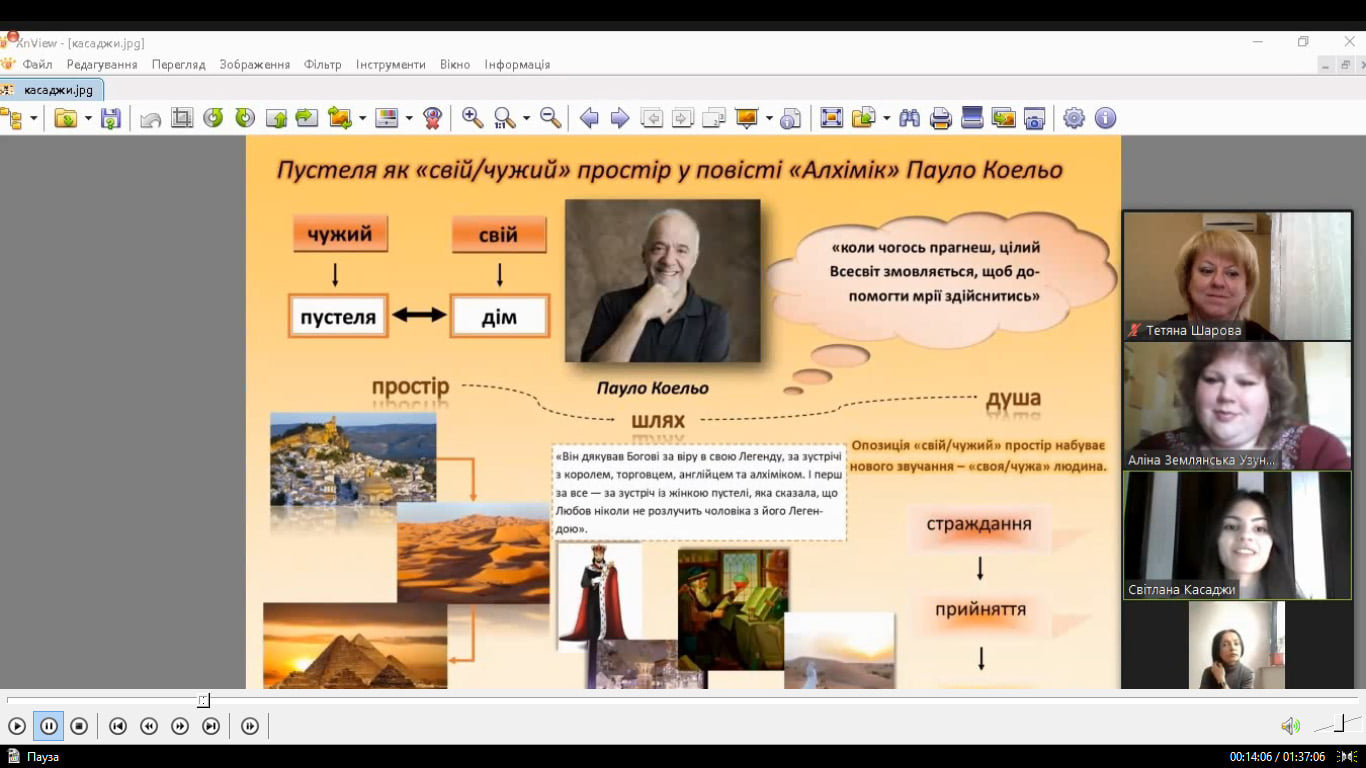The width and height of the screenshot is (1366, 768).
Task: Click the slideshow projector icon
Action: tap(747, 118)
